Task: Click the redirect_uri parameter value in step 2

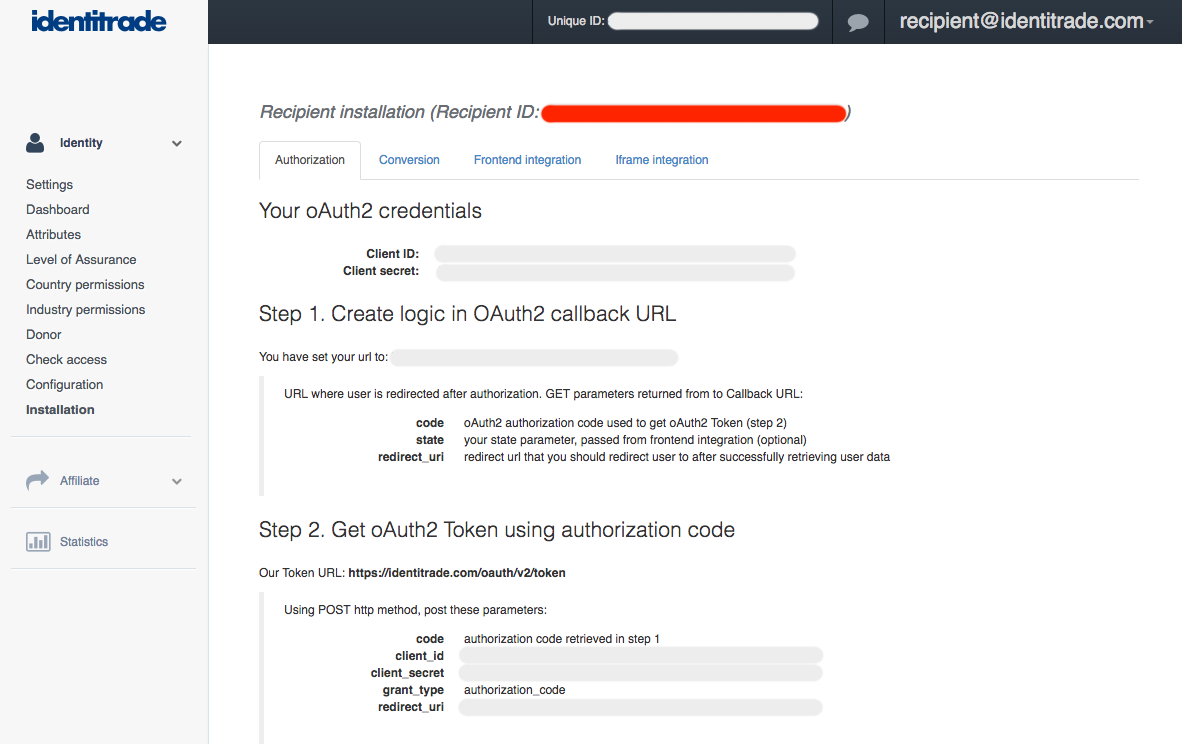Action: click(x=641, y=707)
